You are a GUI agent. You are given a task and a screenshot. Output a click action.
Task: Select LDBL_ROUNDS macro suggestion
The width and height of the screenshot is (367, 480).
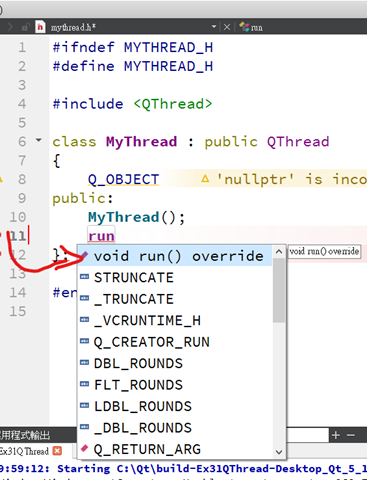(175, 406)
